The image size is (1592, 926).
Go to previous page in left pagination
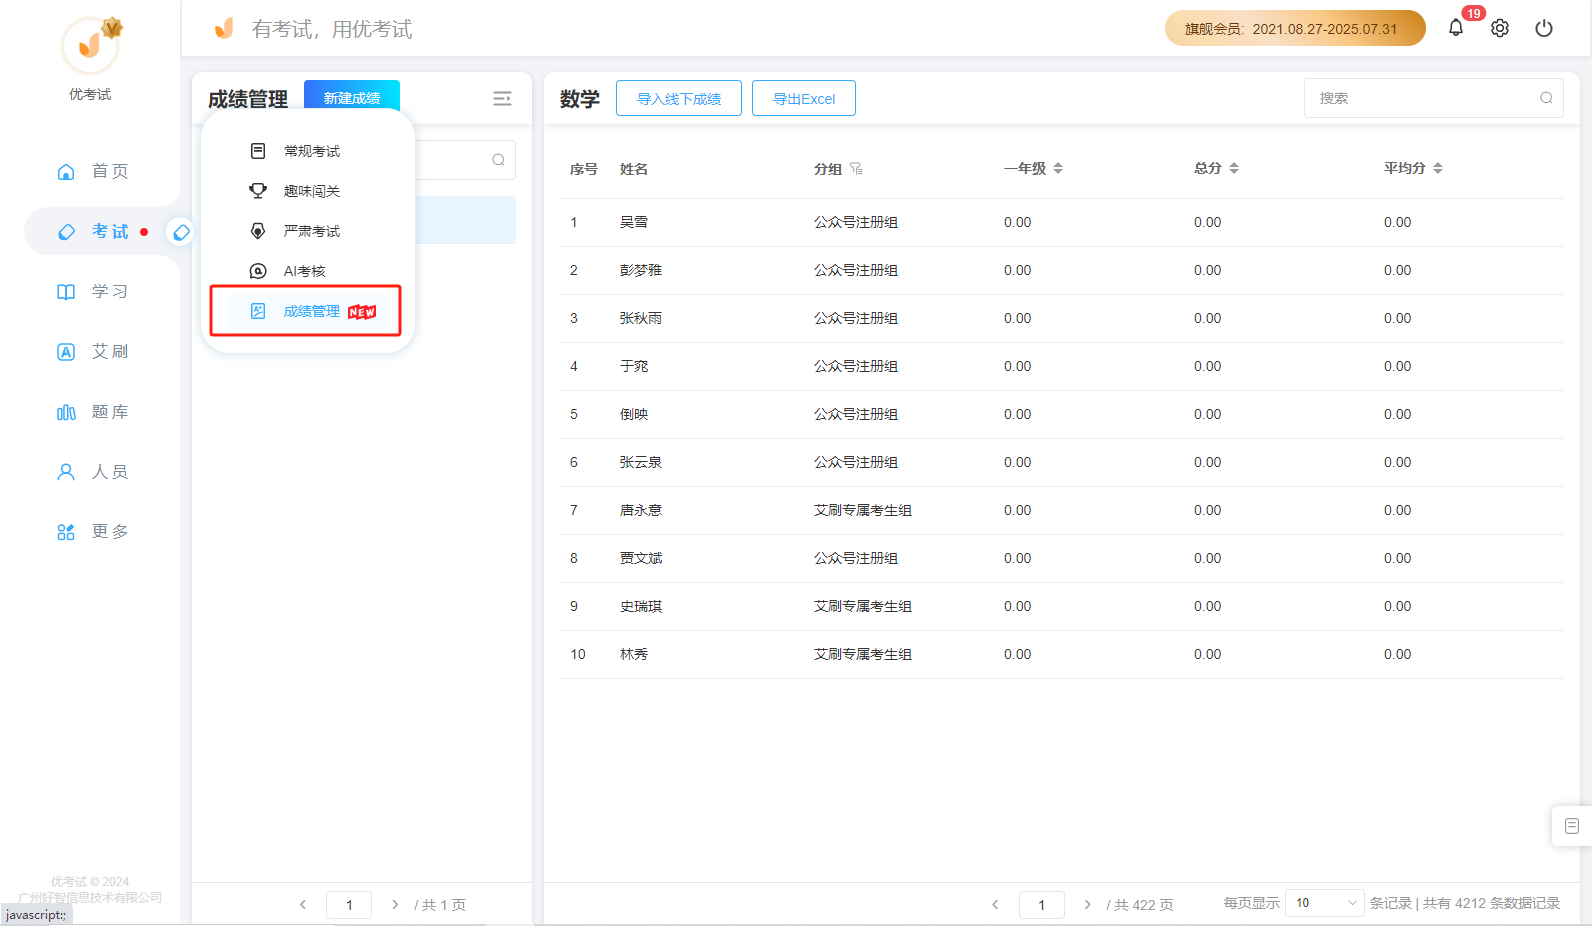[x=303, y=904]
